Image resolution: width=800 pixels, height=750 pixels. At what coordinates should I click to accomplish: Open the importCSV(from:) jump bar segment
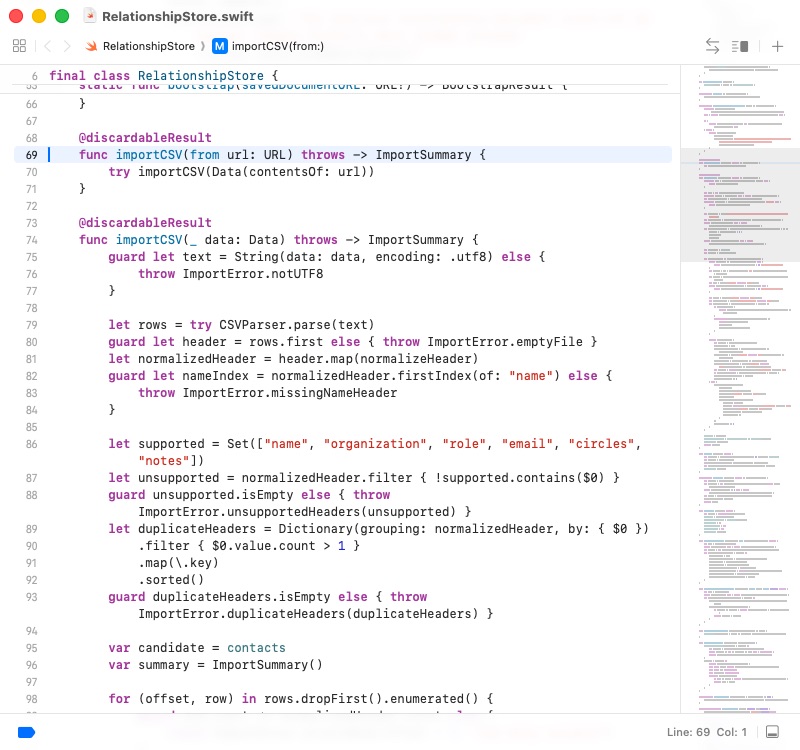tap(278, 46)
